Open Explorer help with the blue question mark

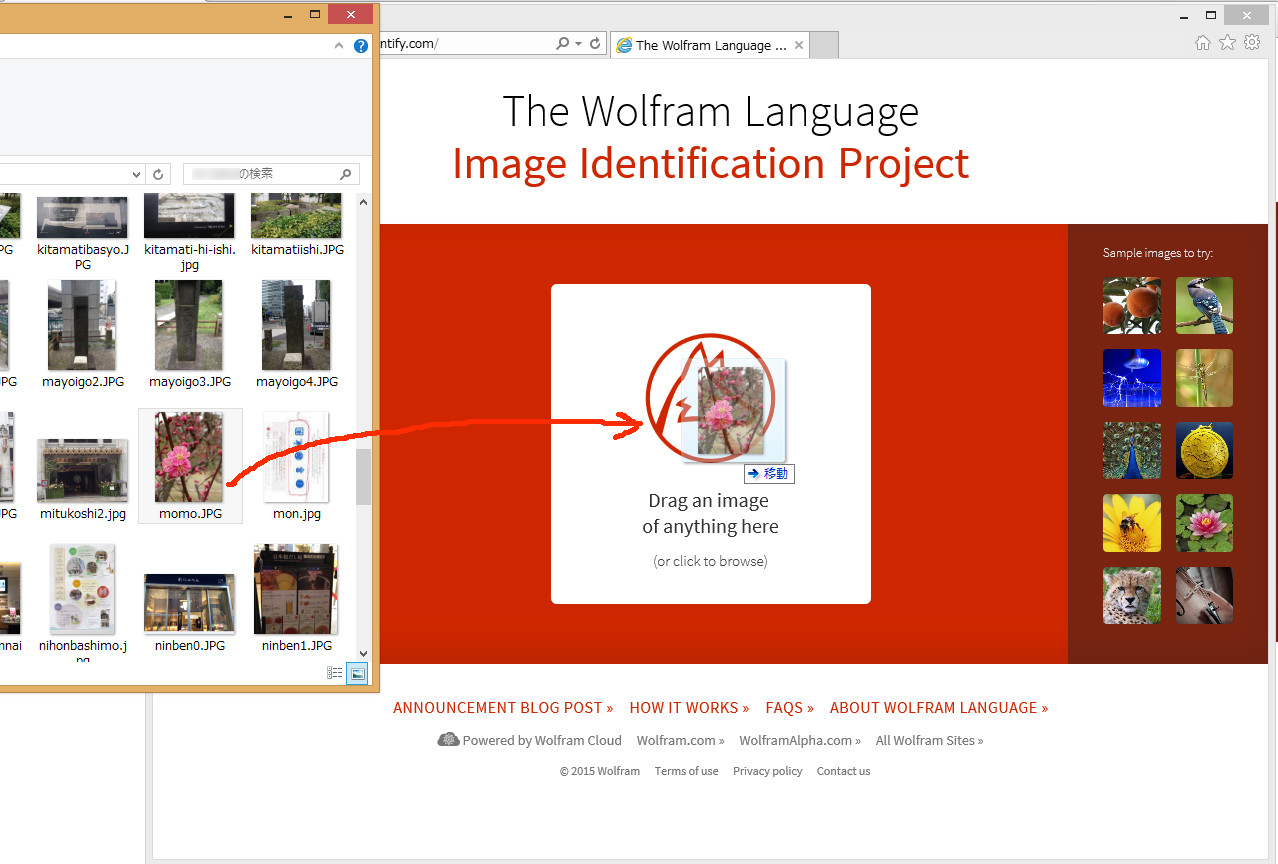click(361, 46)
